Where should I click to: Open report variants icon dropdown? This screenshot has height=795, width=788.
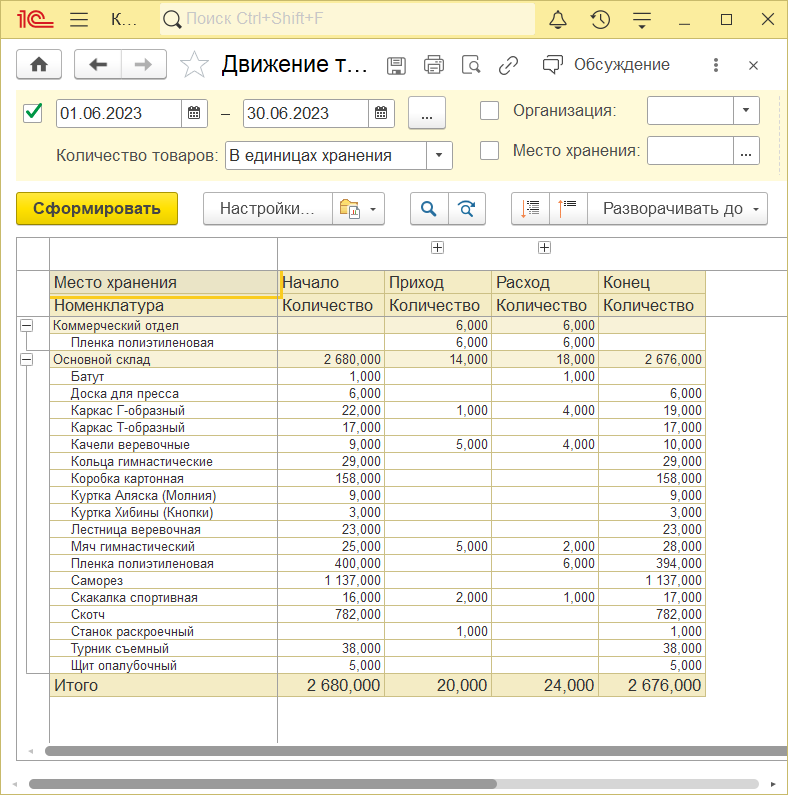(359, 208)
